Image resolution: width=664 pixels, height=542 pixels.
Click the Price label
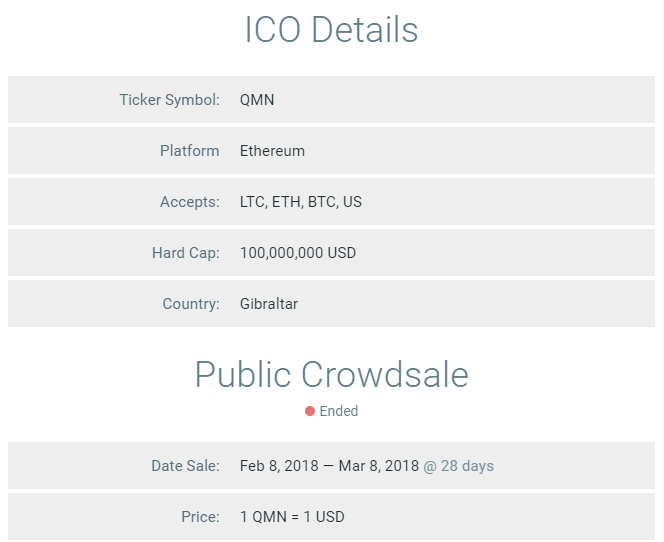200,517
